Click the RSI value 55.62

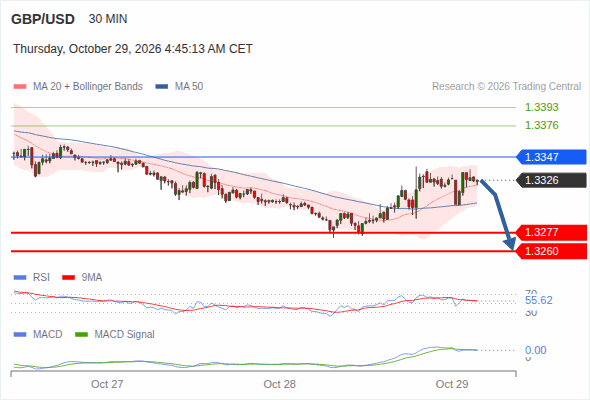point(539,300)
